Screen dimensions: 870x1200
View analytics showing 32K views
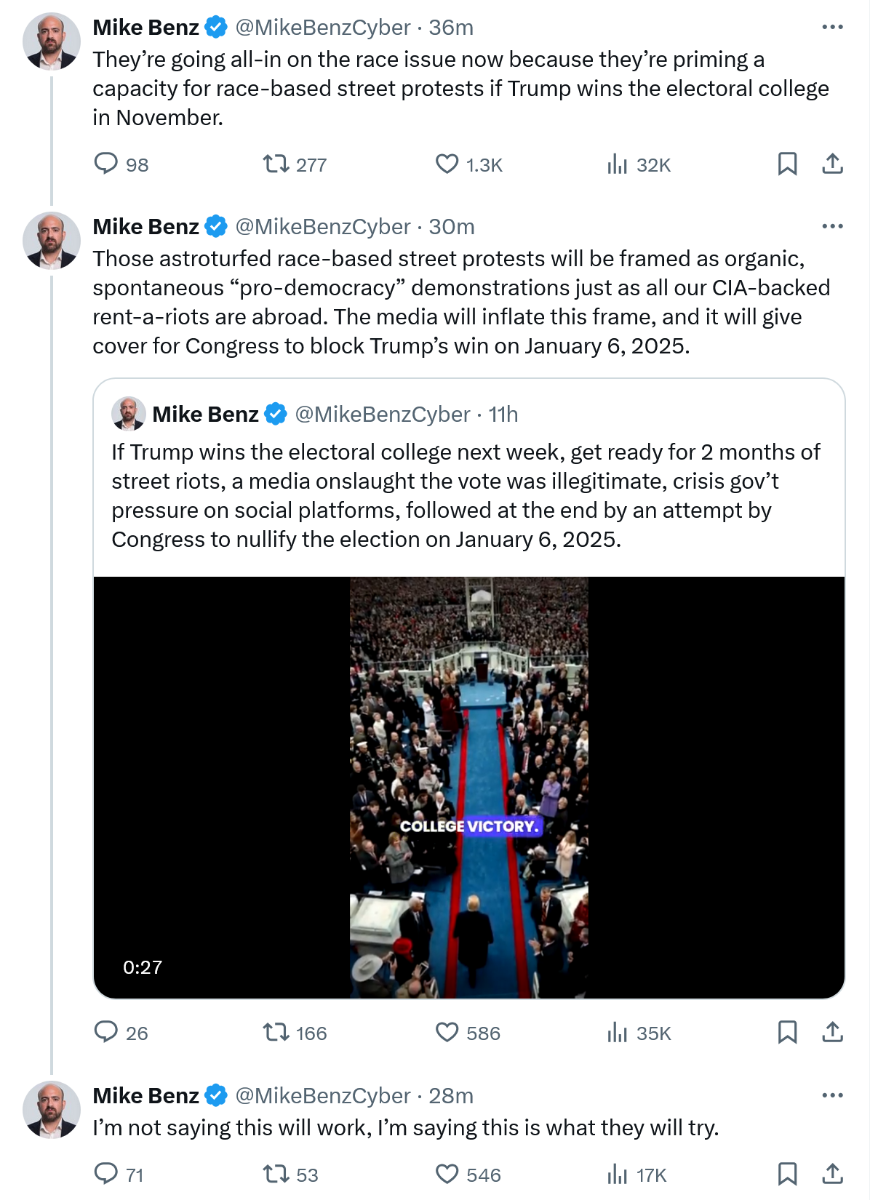pyautogui.click(x=617, y=164)
